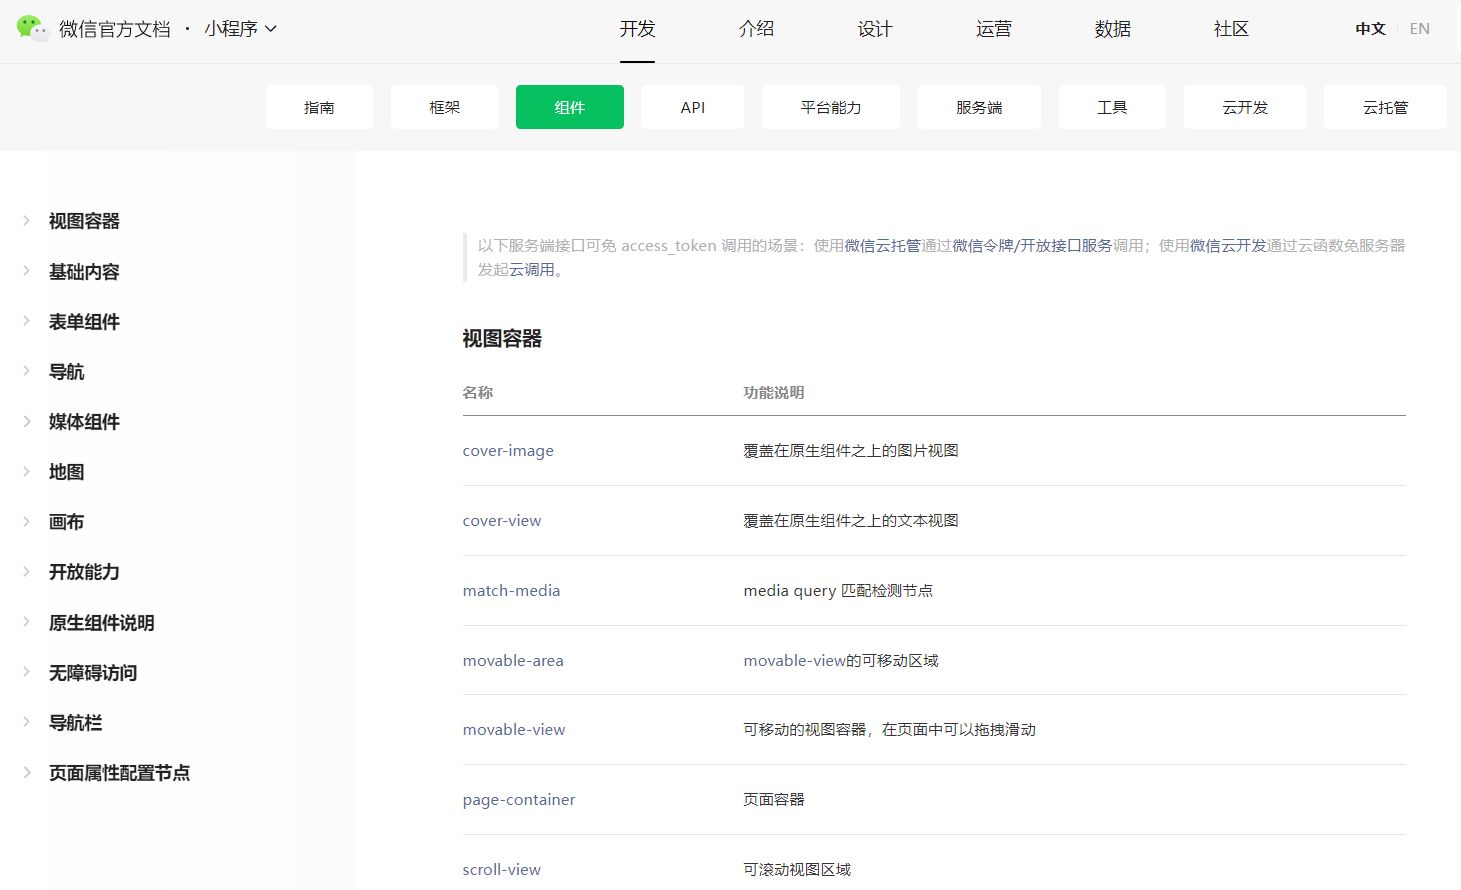The width and height of the screenshot is (1461, 890).
Task: Open the 小程序 dropdown selector
Action: click(240, 29)
